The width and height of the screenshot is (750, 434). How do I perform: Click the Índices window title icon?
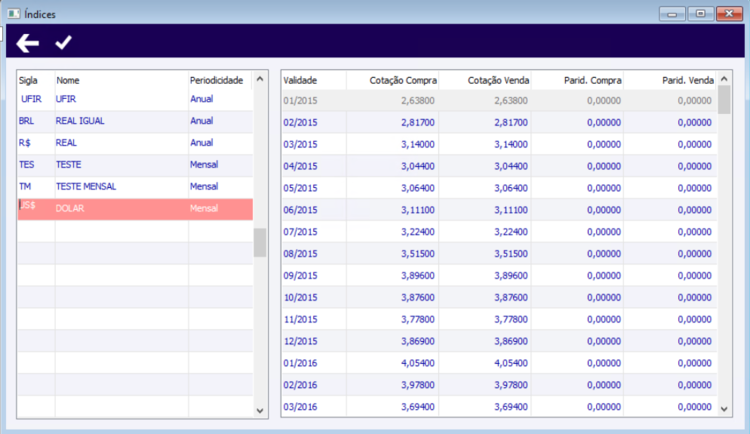click(x=13, y=14)
